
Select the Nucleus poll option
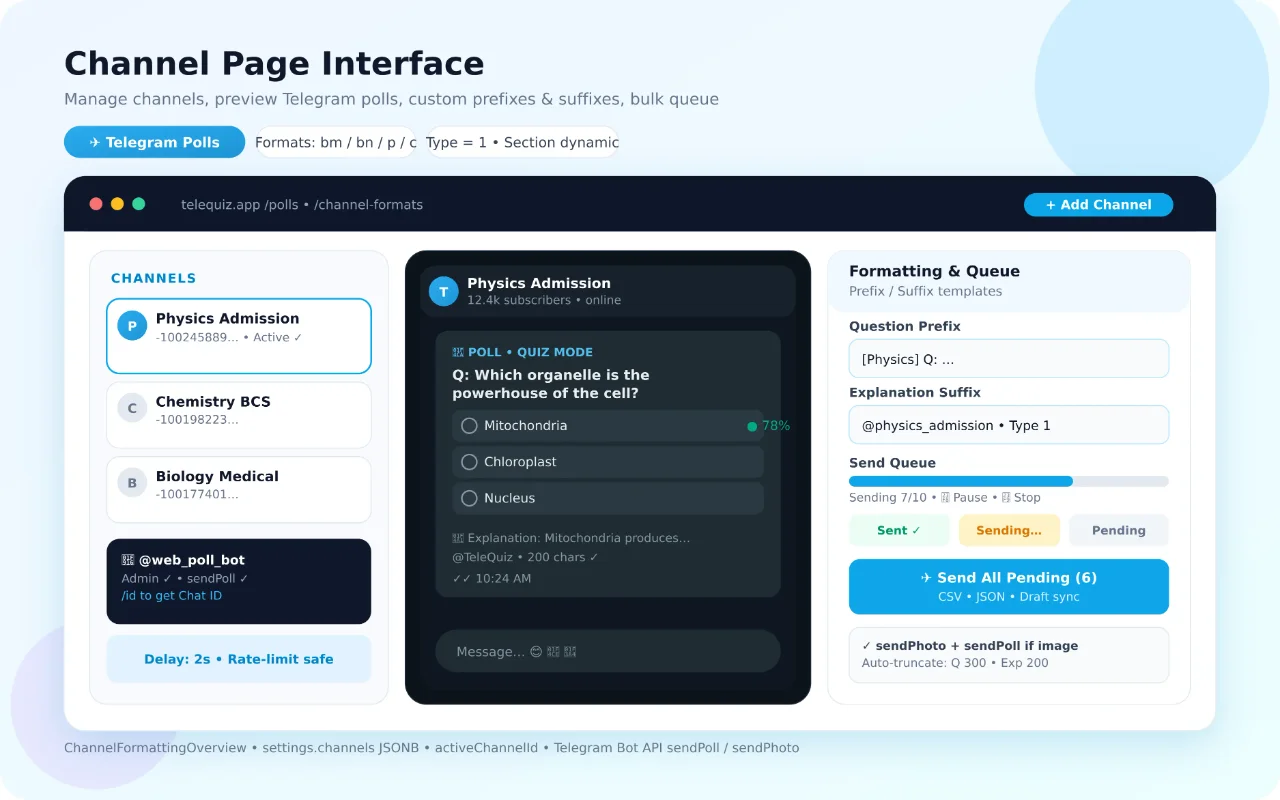pos(608,498)
